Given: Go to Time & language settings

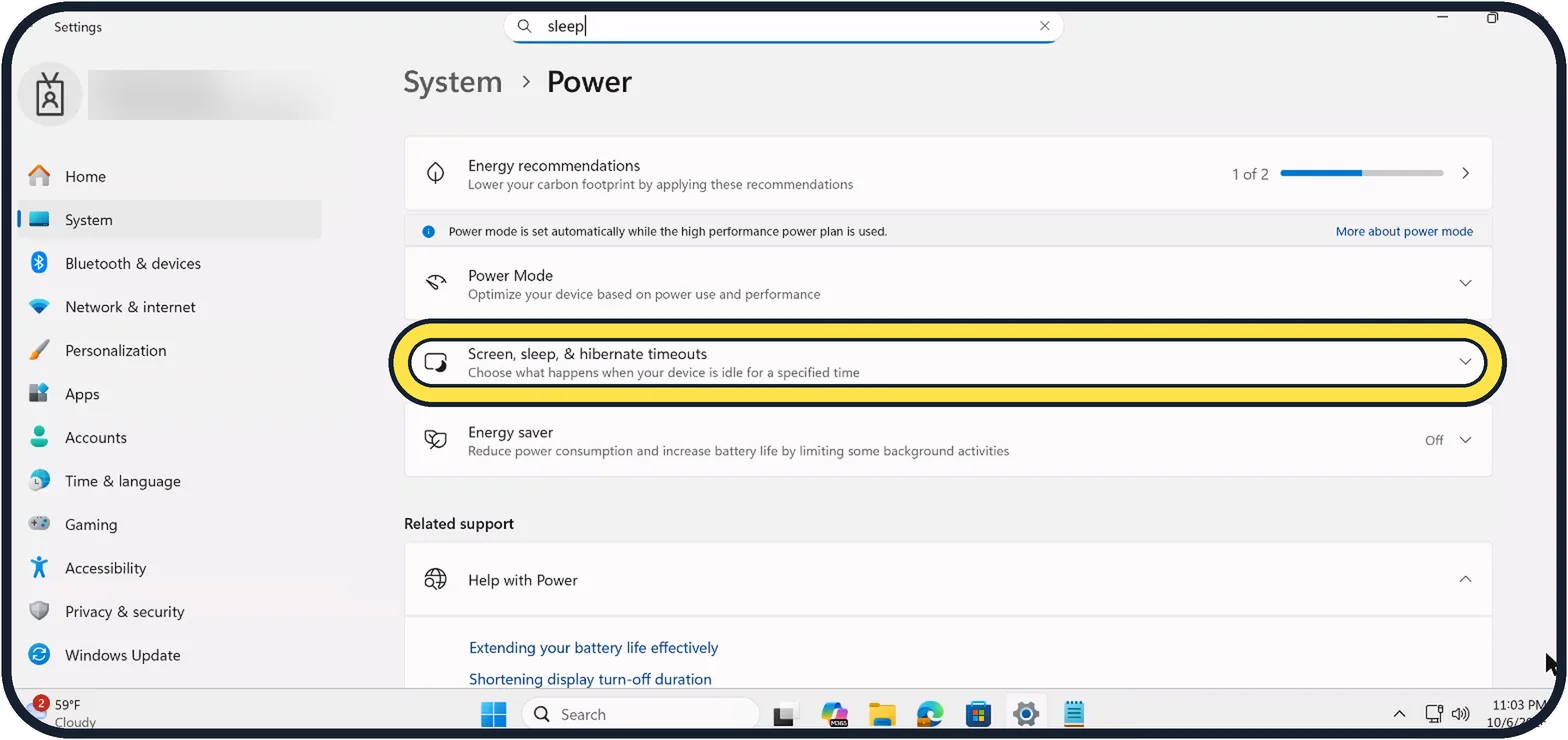Looking at the screenshot, I should 170,481.
